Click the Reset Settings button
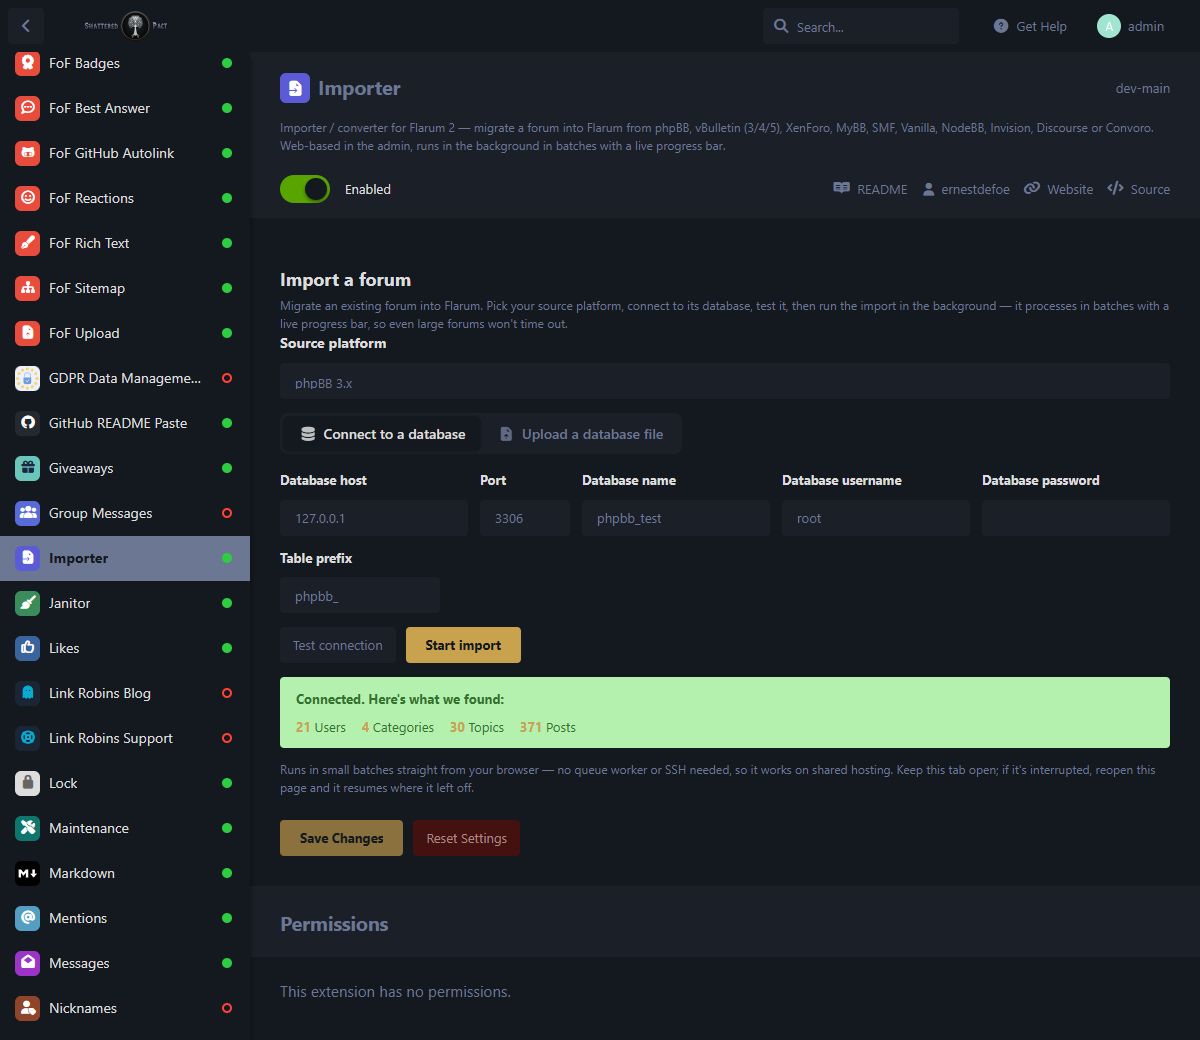1200x1040 pixels. 466,838
